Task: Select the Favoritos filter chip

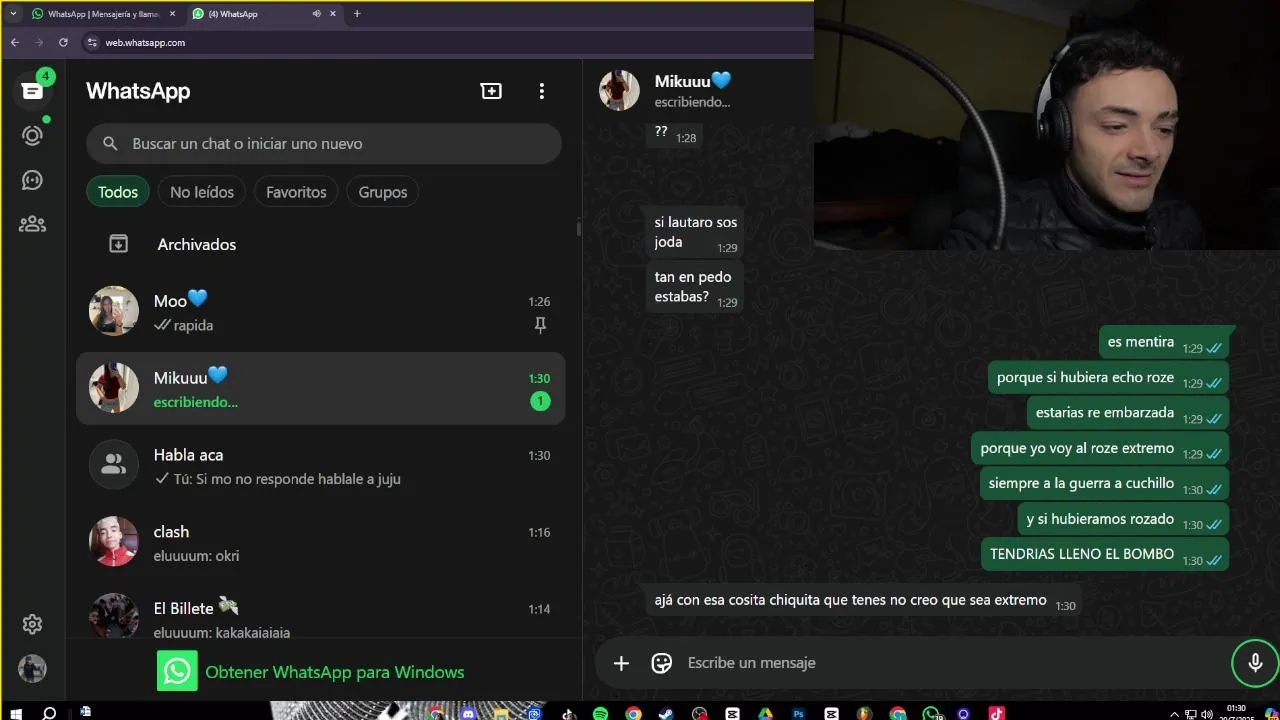Action: click(x=296, y=192)
